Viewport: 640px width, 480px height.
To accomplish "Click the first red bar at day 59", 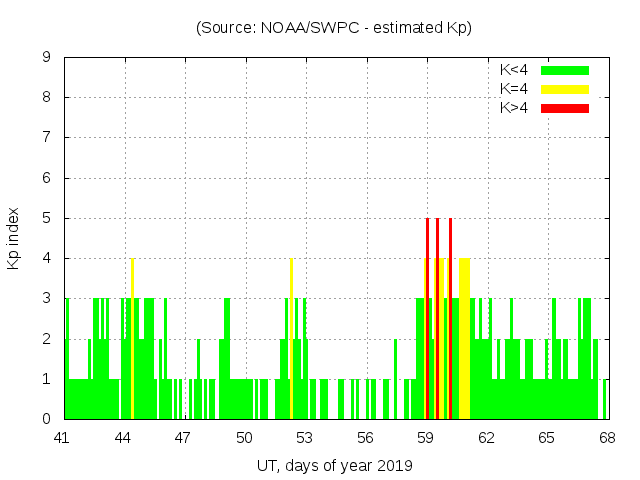I will [427, 320].
